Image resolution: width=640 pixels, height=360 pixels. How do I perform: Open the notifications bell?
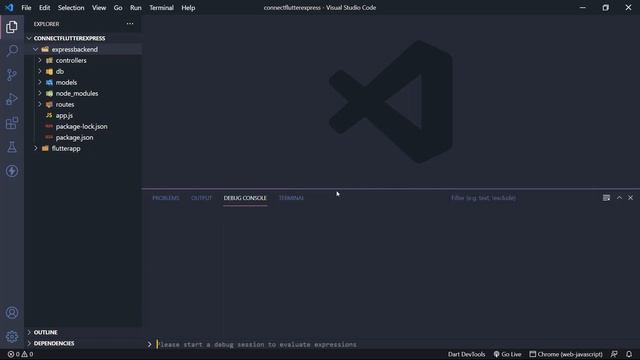pyautogui.click(x=629, y=354)
